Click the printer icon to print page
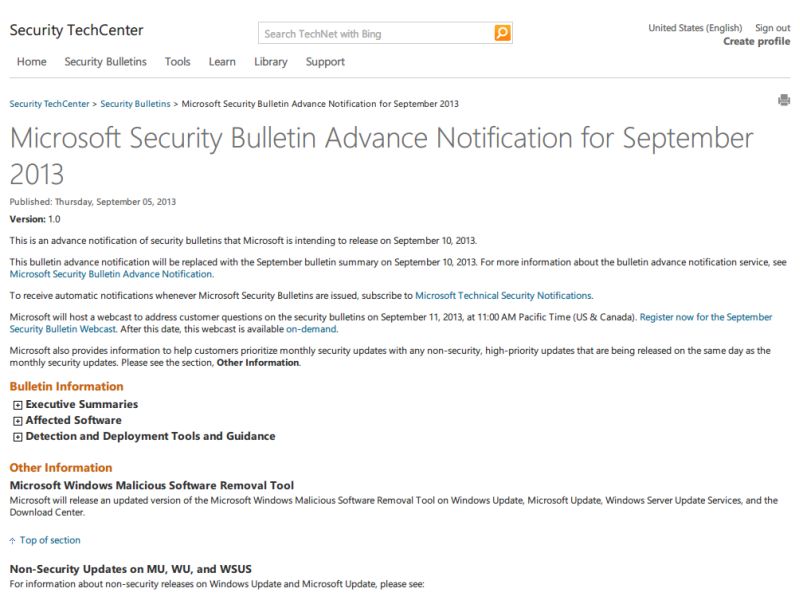Image resolution: width=800 pixels, height=600 pixels. point(784,100)
